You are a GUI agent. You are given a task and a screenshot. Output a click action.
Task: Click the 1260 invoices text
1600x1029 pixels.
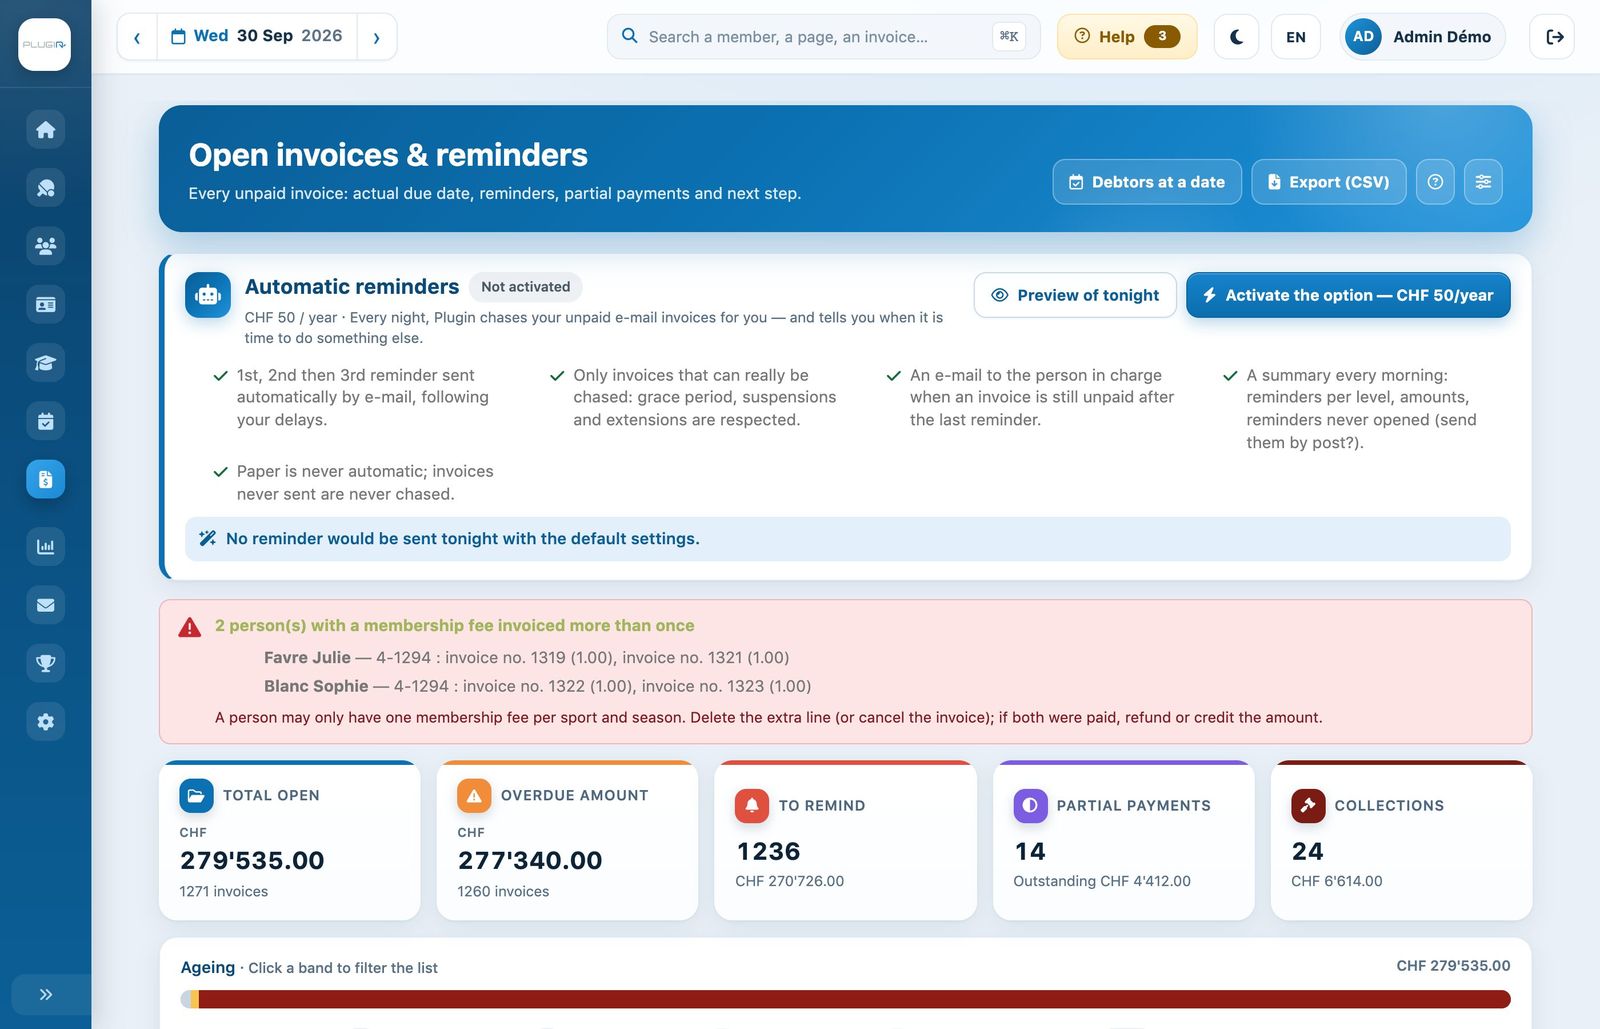coord(503,892)
